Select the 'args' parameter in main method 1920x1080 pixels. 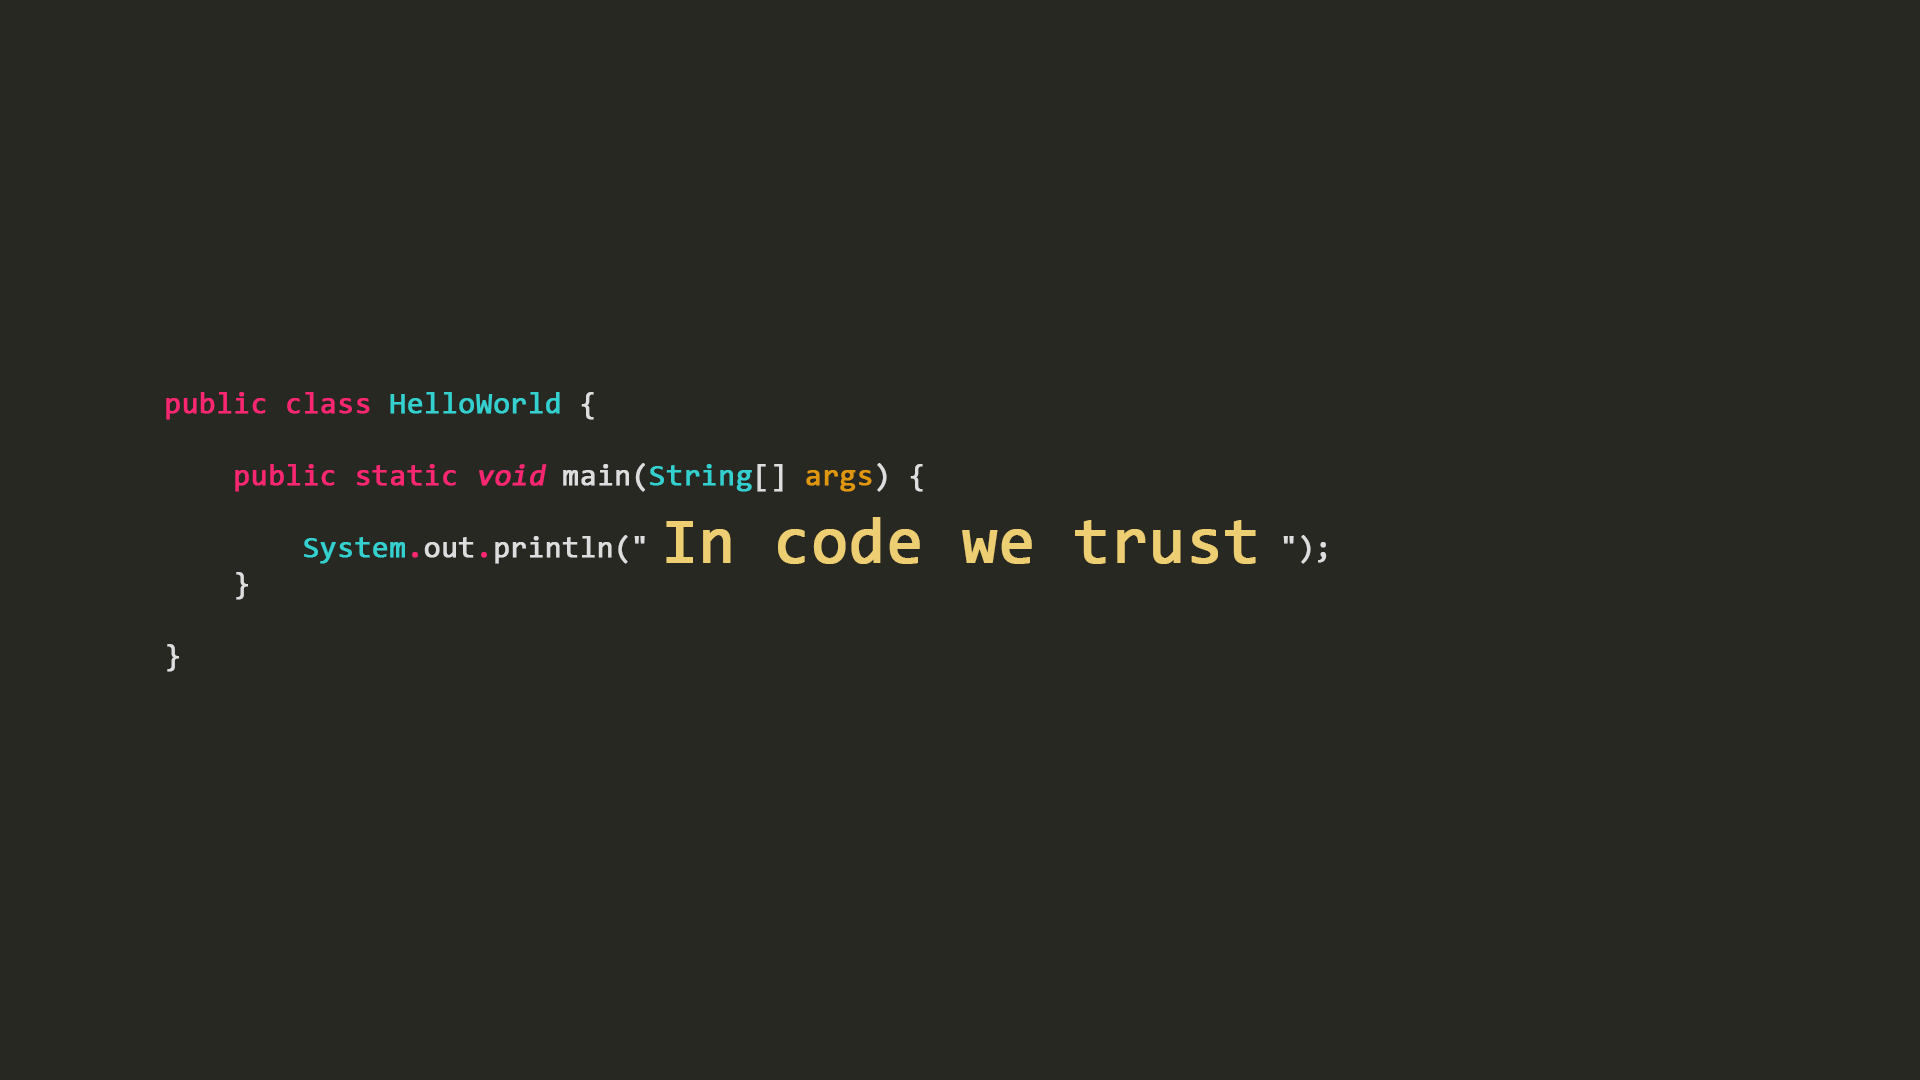pyautogui.click(x=839, y=476)
